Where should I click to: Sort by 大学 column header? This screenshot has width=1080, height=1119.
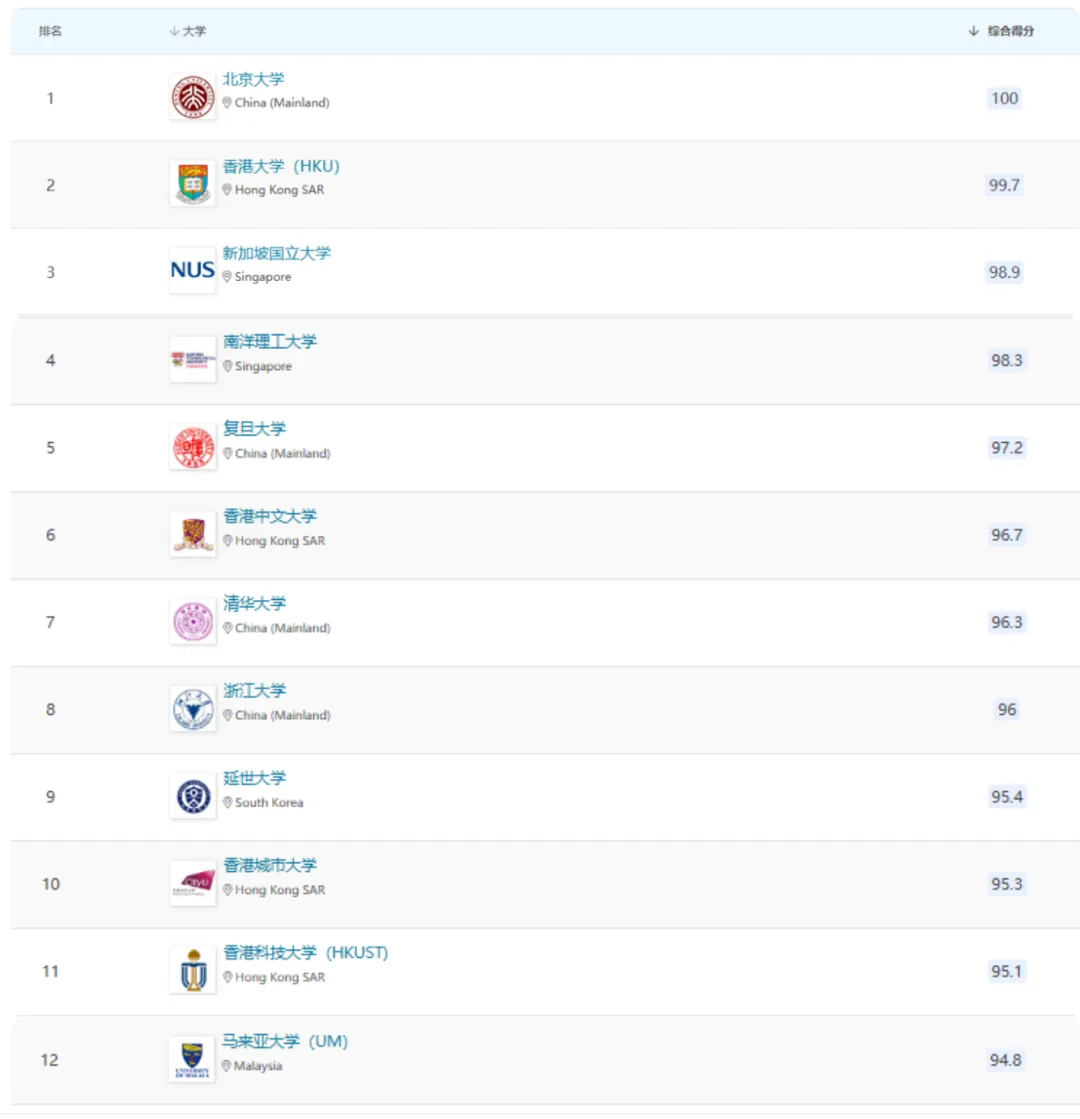coord(188,31)
